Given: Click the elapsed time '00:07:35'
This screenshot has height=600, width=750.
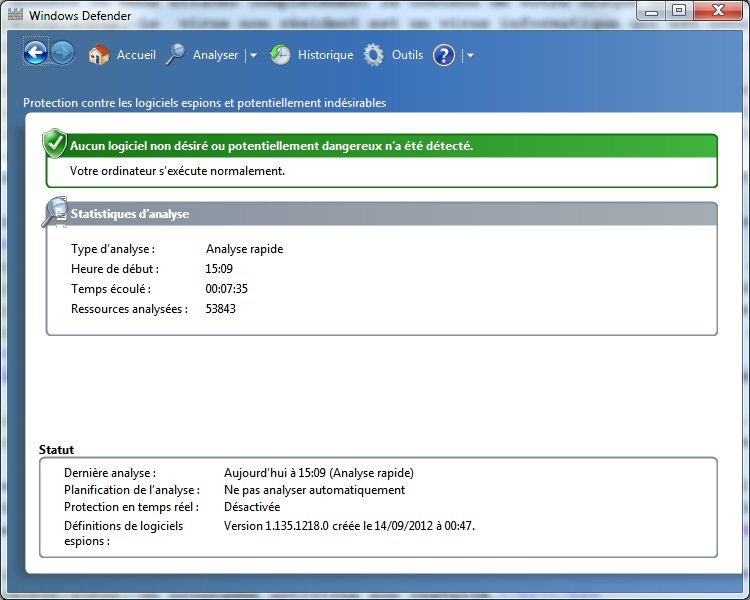Looking at the screenshot, I should (227, 289).
